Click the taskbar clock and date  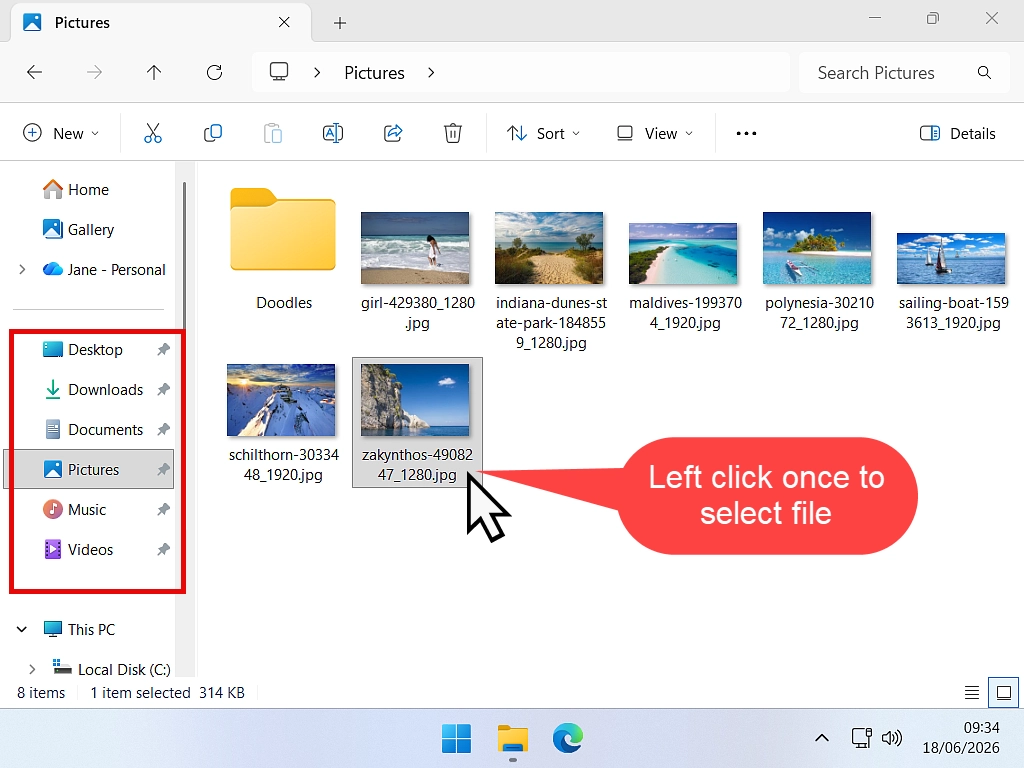point(960,738)
